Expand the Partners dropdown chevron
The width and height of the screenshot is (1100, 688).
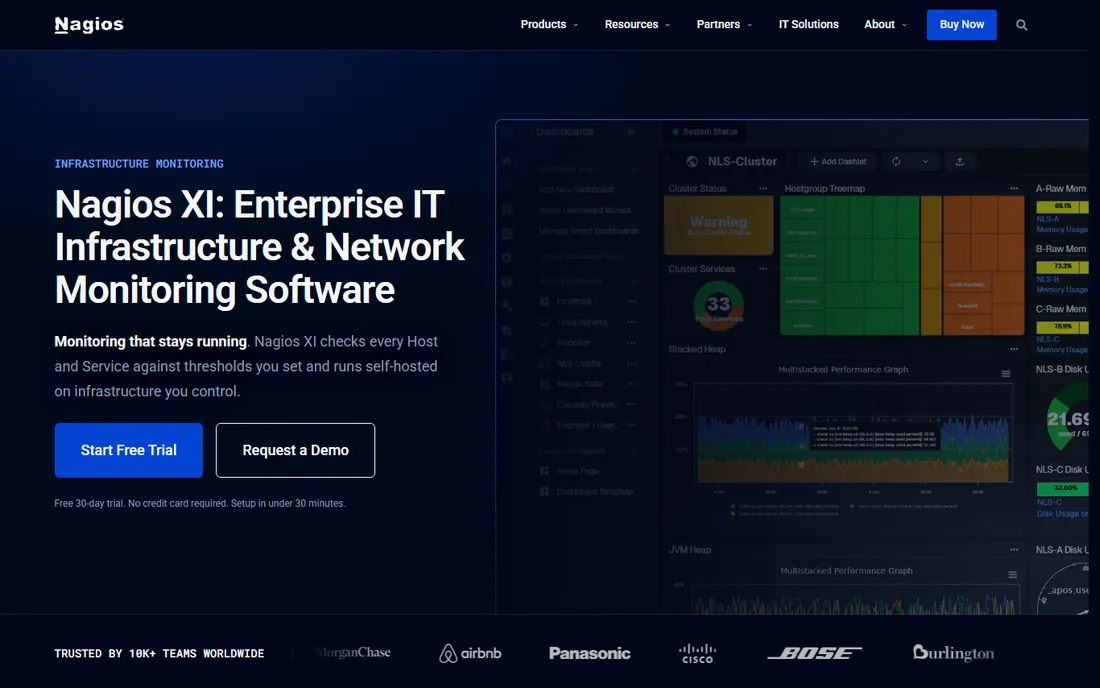click(x=749, y=25)
